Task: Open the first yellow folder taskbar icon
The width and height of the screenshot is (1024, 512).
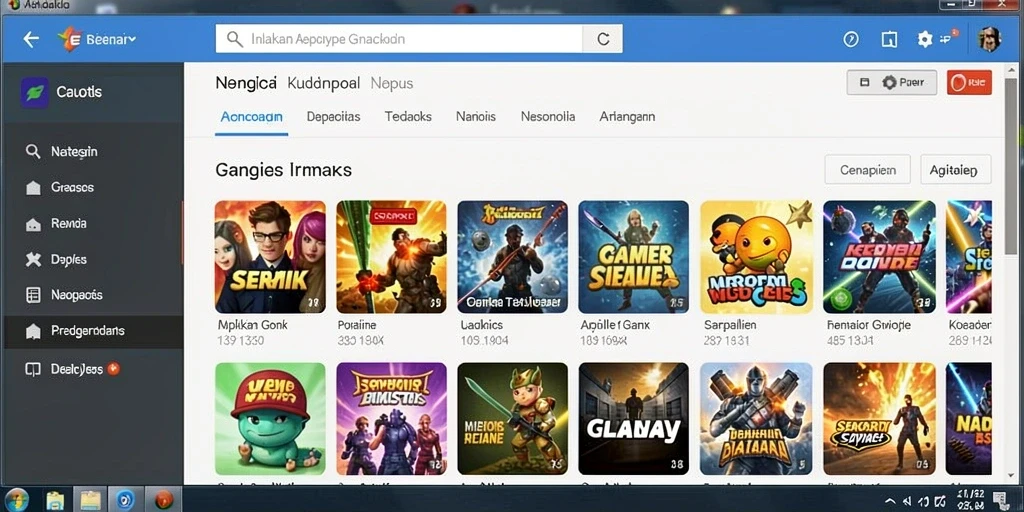Action: pos(56,500)
